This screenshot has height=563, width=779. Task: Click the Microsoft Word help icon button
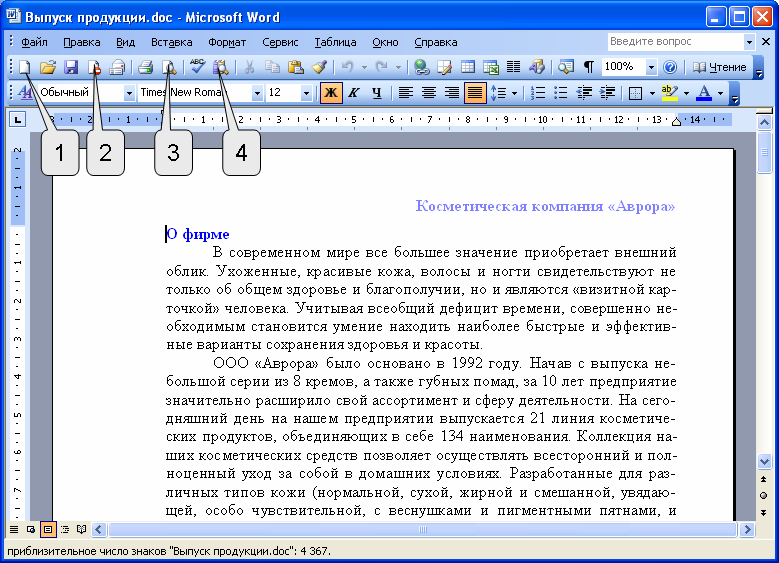click(670, 67)
